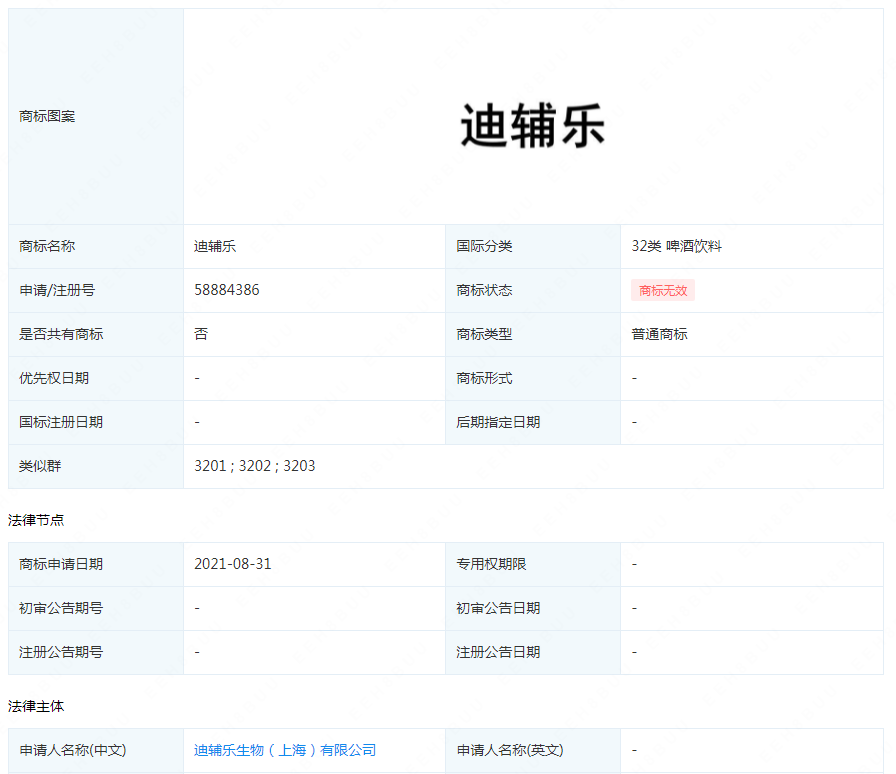
Task: Click the 32类 啤酒饮料 classification value
Action: click(677, 246)
